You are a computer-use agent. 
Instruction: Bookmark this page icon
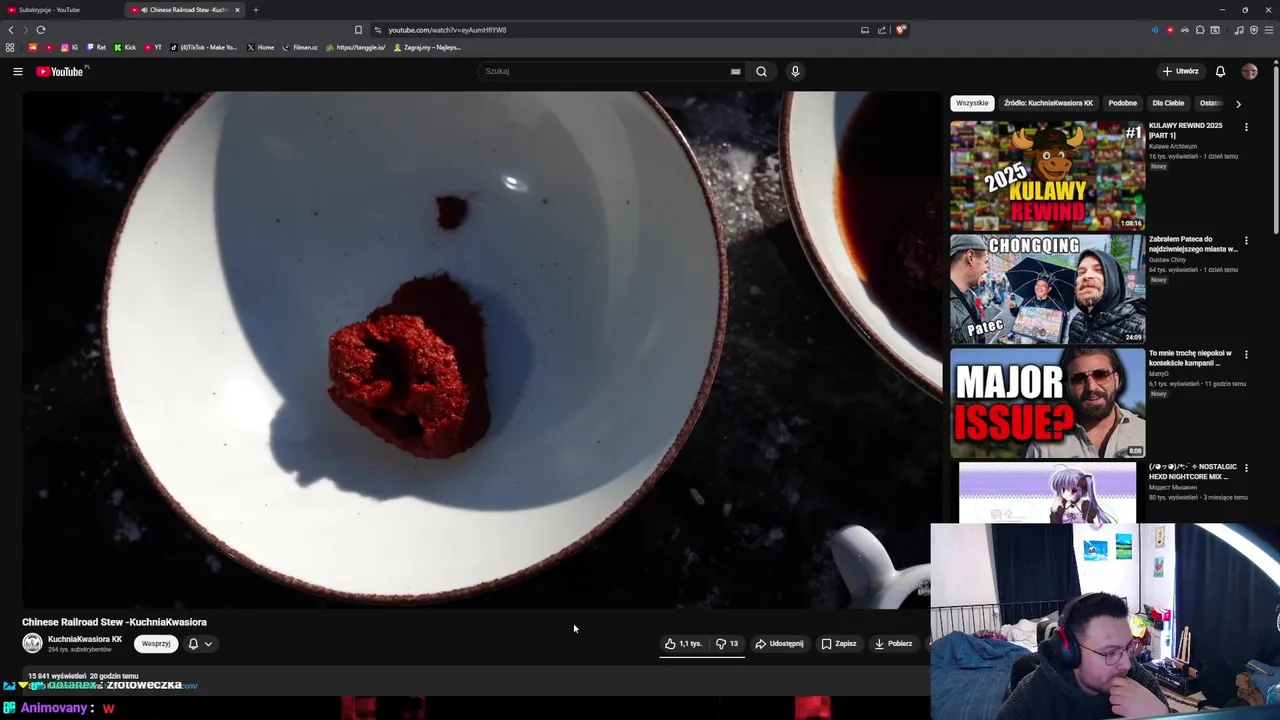point(358,30)
